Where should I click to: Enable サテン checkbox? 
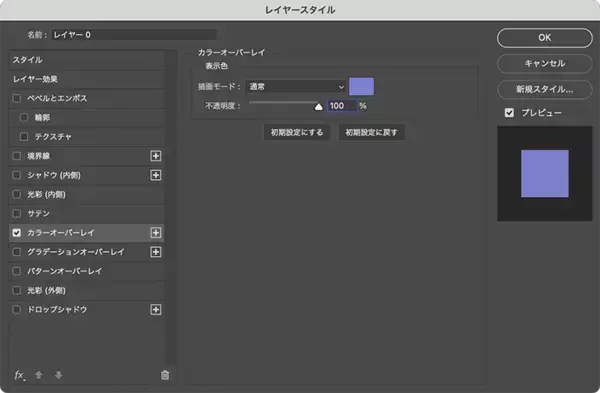(x=16, y=214)
